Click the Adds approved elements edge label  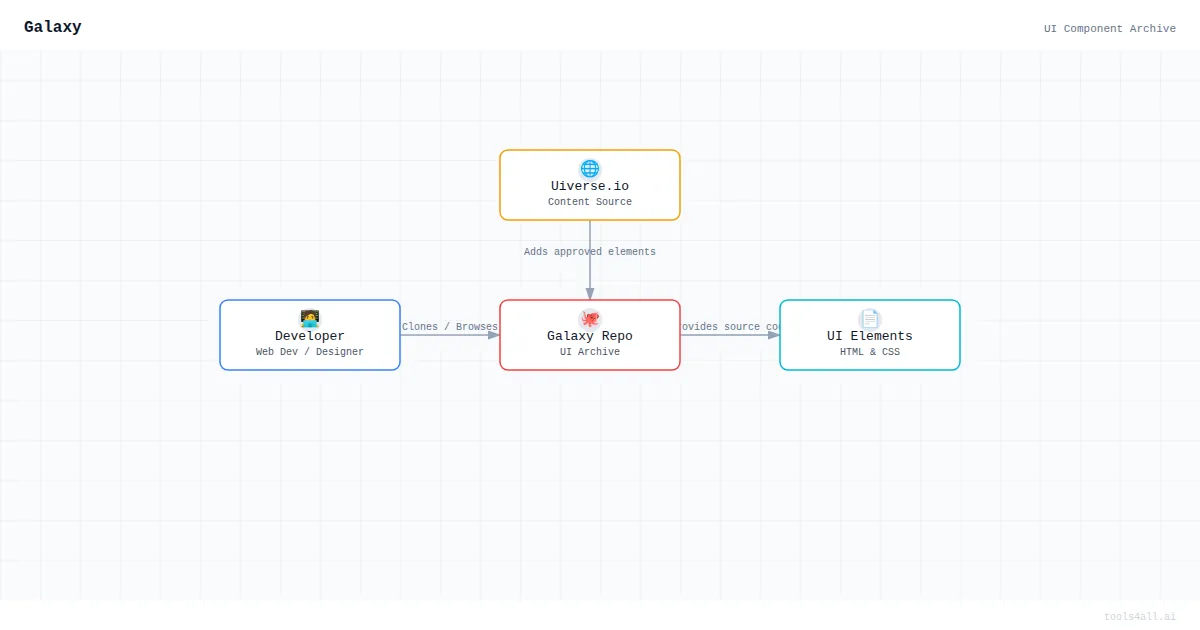(590, 252)
